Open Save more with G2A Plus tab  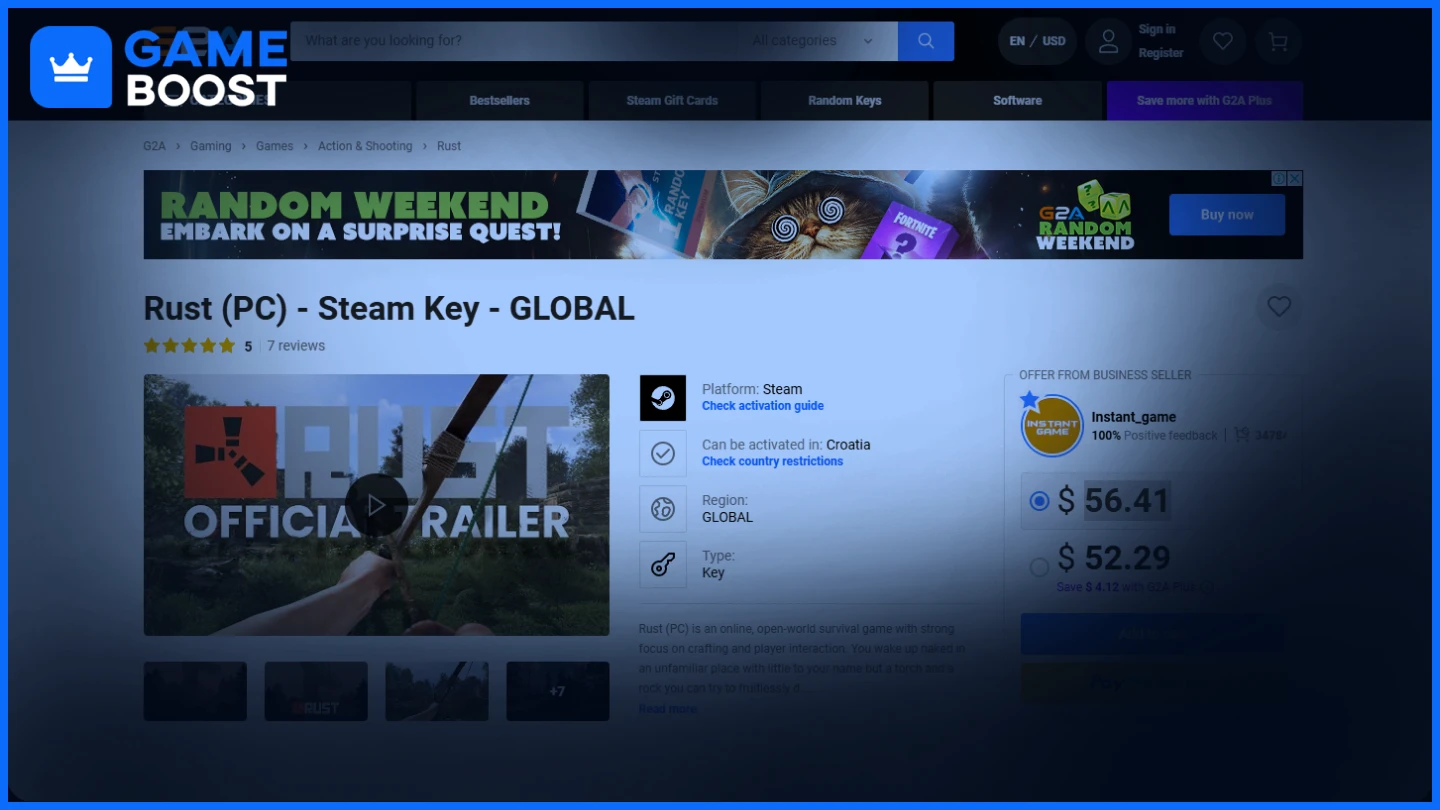point(1204,101)
